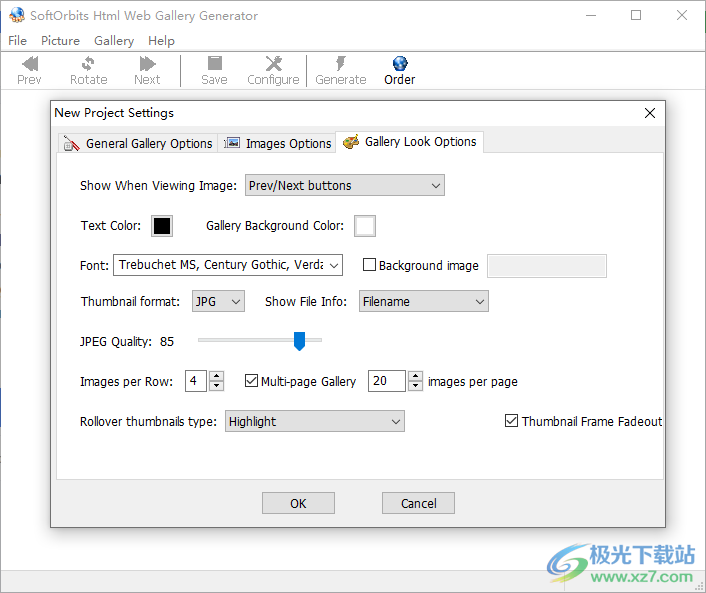Open the File menu
Viewport: 706px width, 593px height.
[18, 41]
